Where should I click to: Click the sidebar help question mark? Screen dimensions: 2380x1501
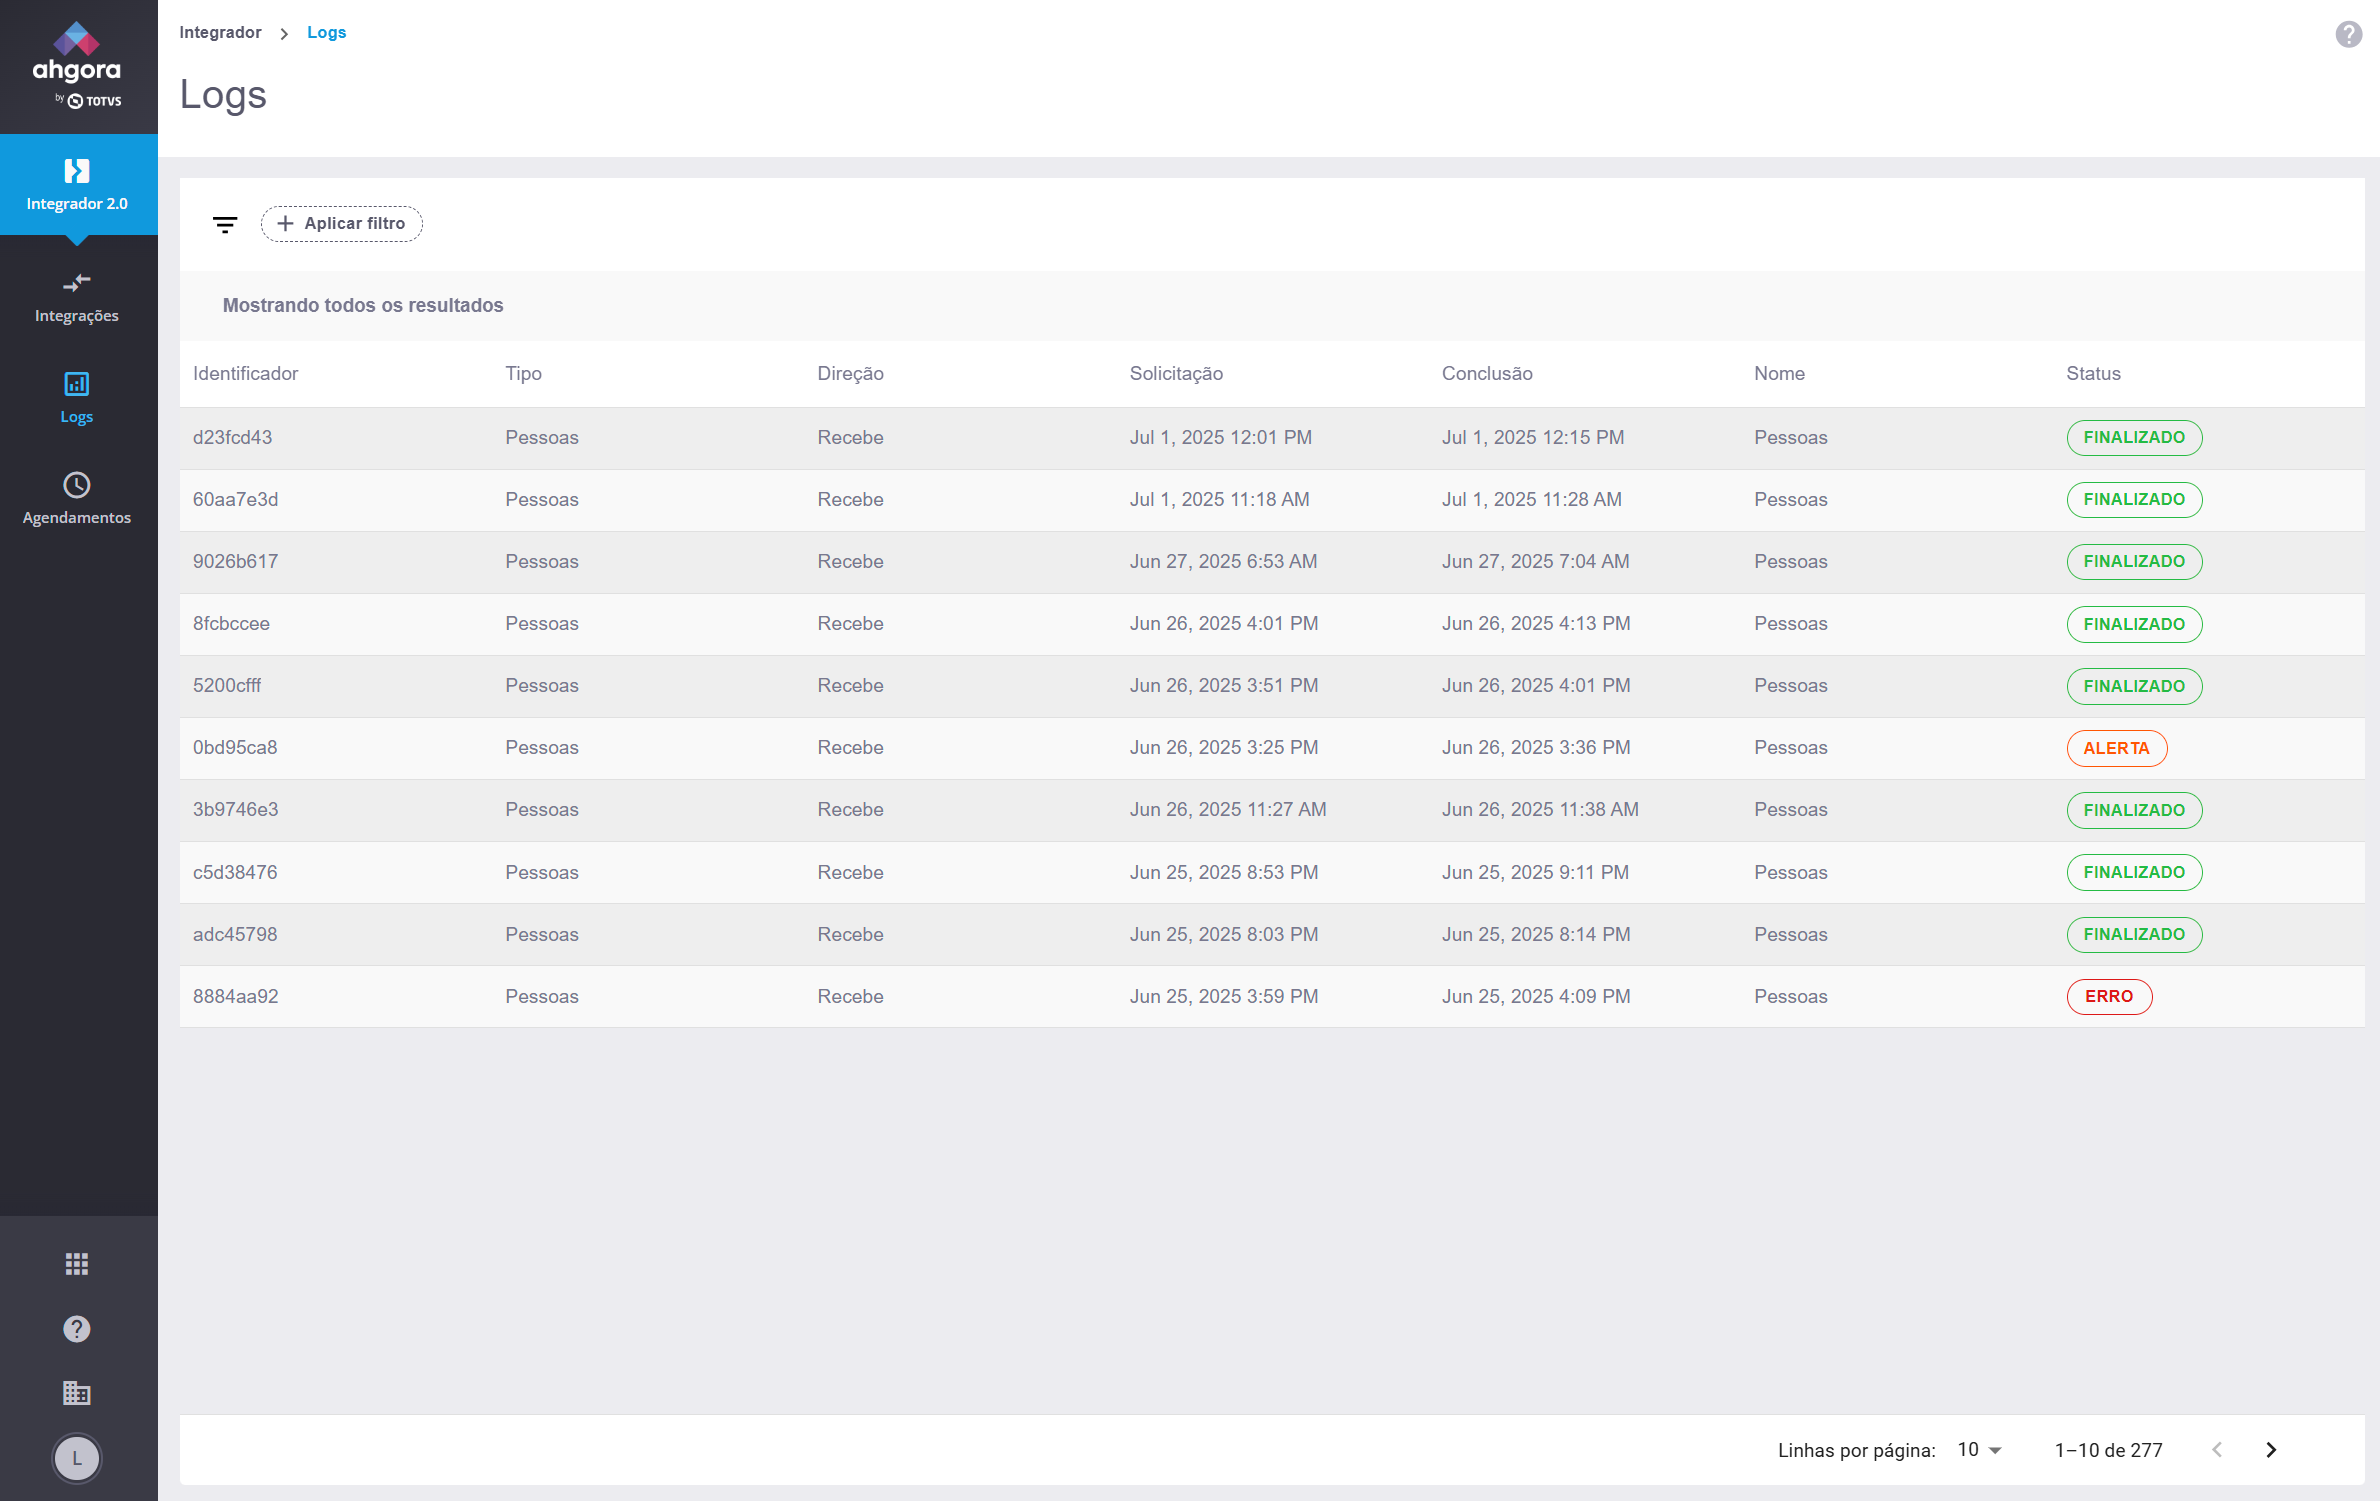77,1329
